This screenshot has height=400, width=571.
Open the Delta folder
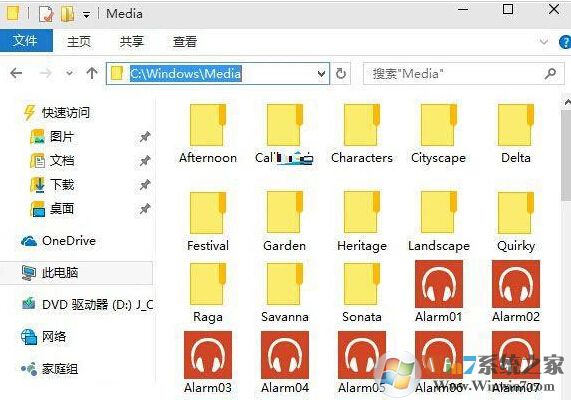516,133
